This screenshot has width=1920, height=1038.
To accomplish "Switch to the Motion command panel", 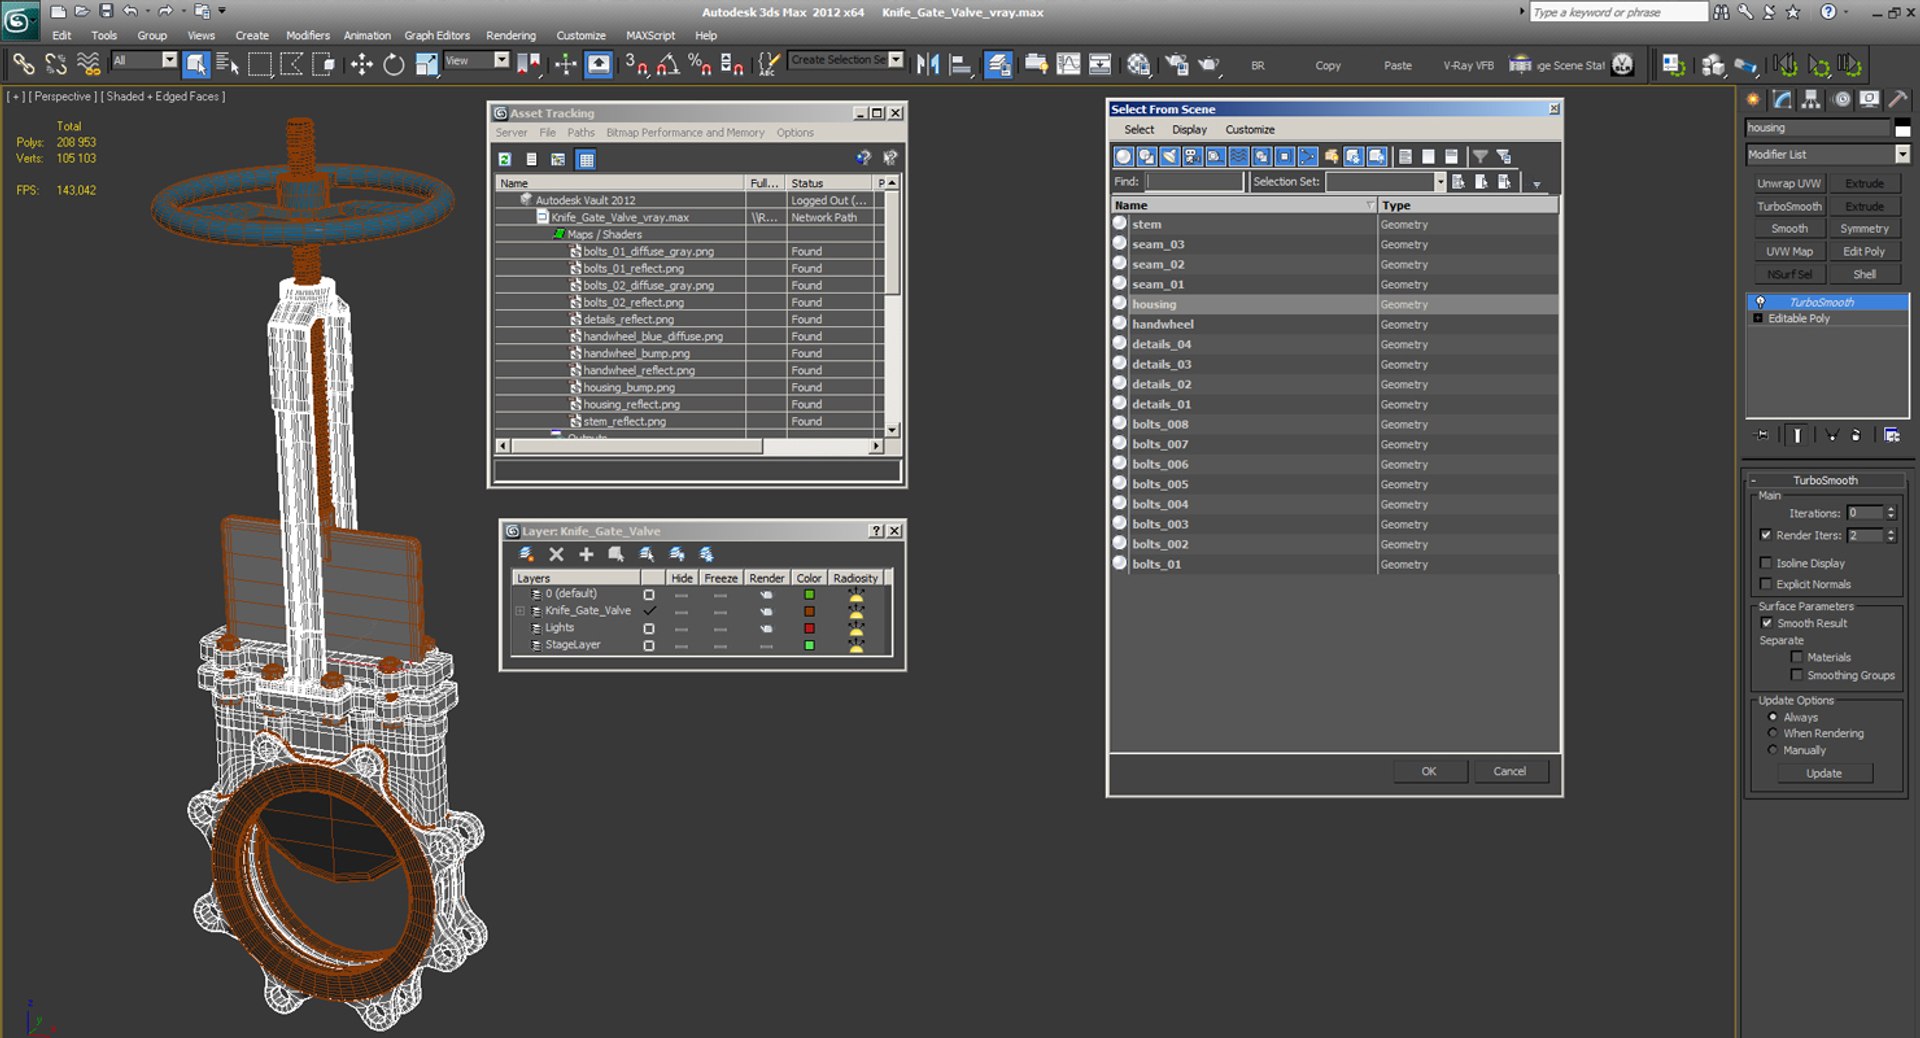I will [1841, 99].
